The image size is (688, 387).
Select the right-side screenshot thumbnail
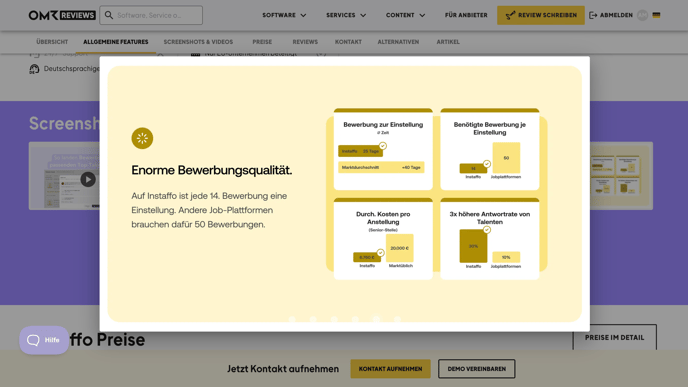point(621,176)
